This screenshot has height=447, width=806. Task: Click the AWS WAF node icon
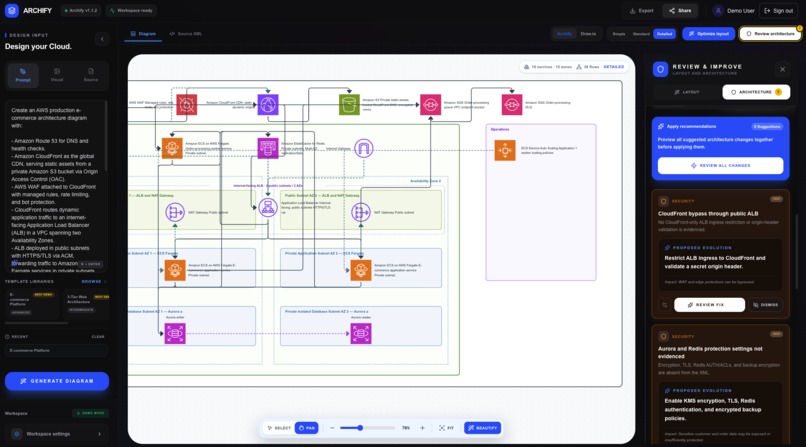[x=187, y=105]
